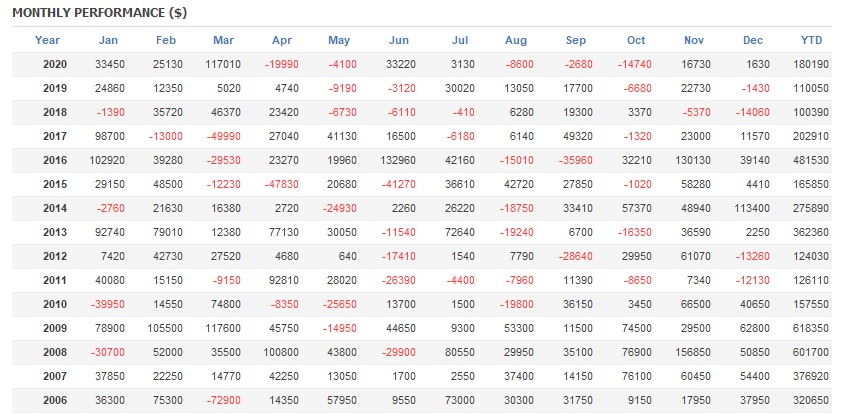
Task: Select the 2020 year row label
Action: pyautogui.click(x=56, y=64)
